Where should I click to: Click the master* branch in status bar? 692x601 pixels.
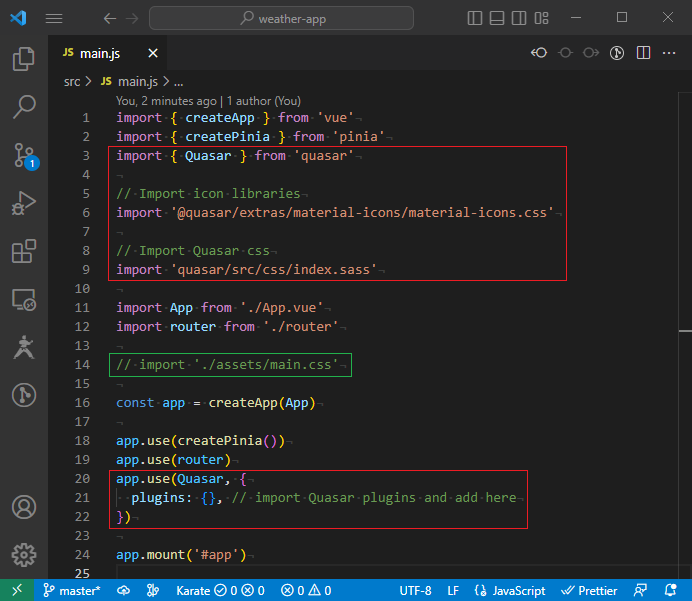pyautogui.click(x=72, y=590)
